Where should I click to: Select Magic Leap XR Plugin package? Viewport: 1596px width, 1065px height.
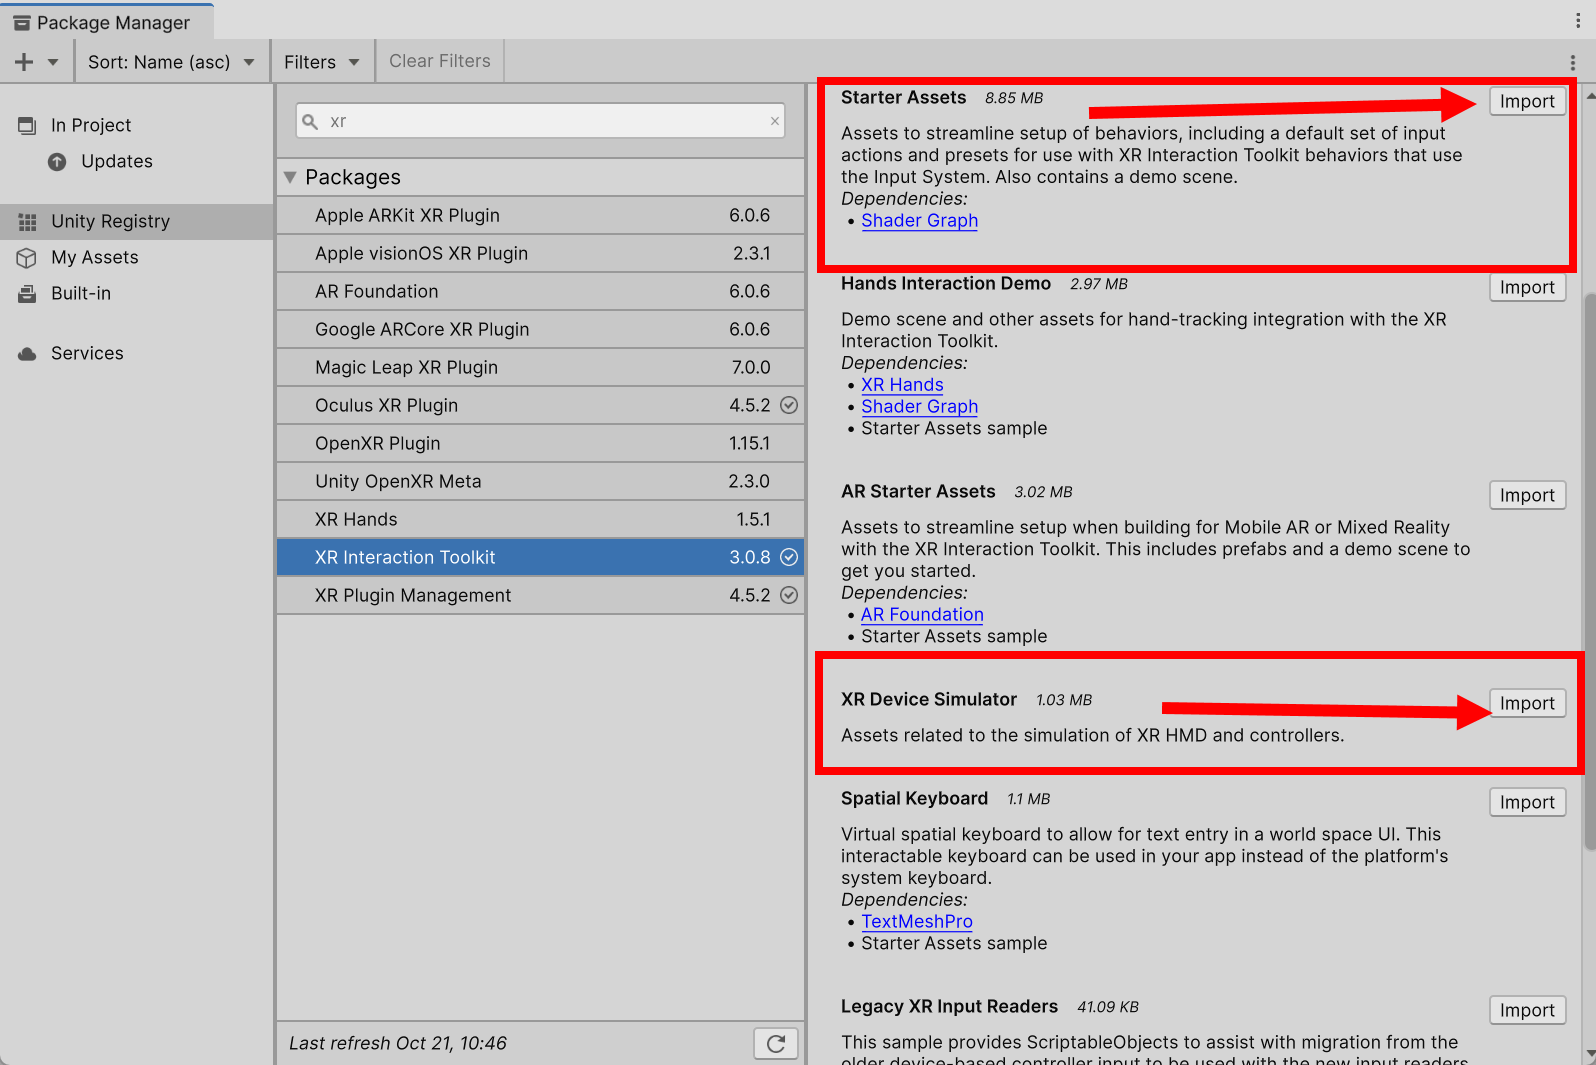click(540, 367)
